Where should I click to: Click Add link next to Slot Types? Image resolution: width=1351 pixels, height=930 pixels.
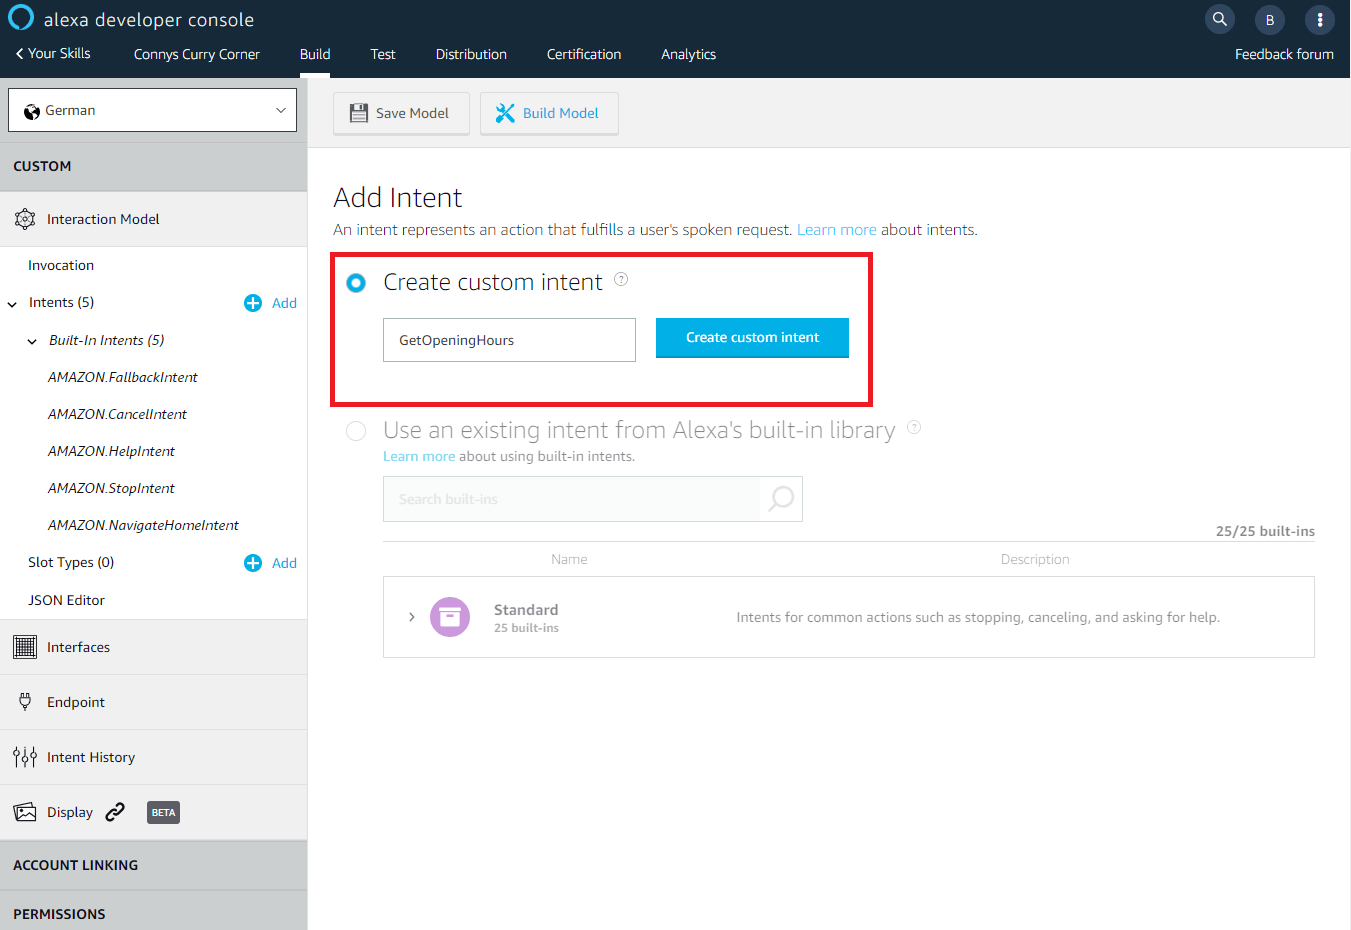click(284, 563)
